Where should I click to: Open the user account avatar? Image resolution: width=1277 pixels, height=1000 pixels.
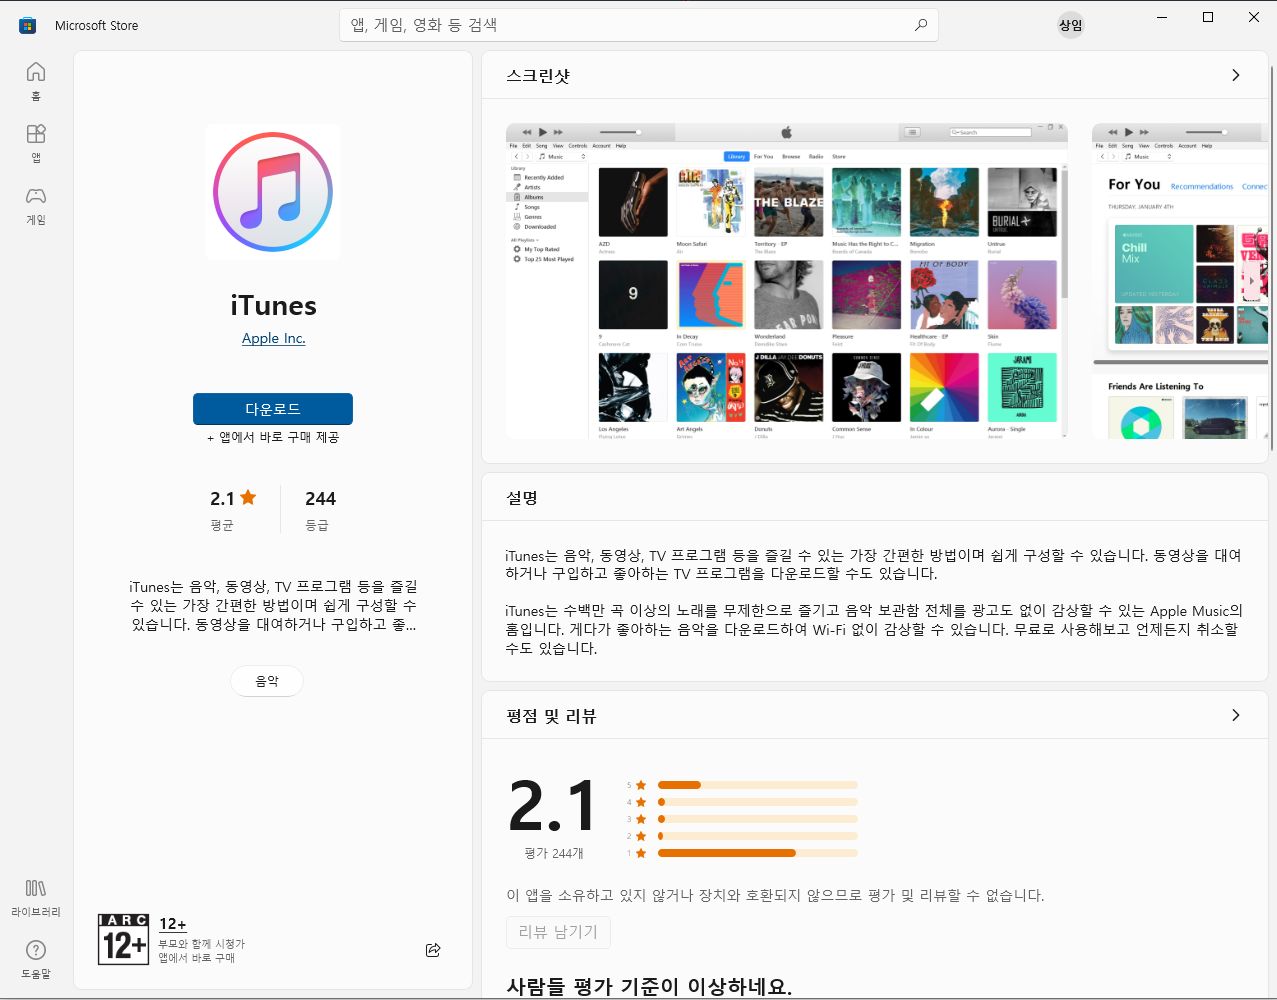click(x=1071, y=25)
